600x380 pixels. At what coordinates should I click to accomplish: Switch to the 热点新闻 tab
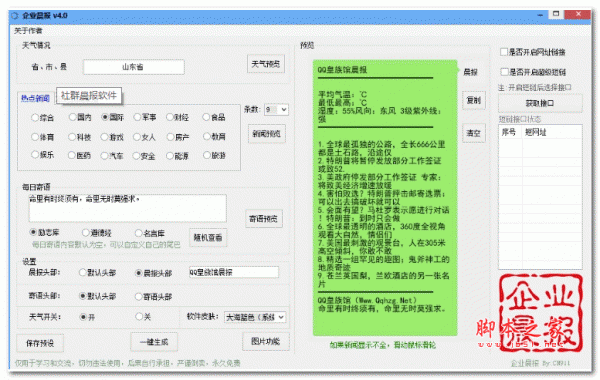point(35,98)
